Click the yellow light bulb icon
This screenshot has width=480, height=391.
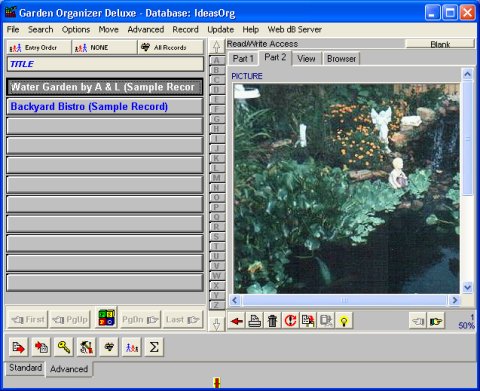click(x=344, y=321)
